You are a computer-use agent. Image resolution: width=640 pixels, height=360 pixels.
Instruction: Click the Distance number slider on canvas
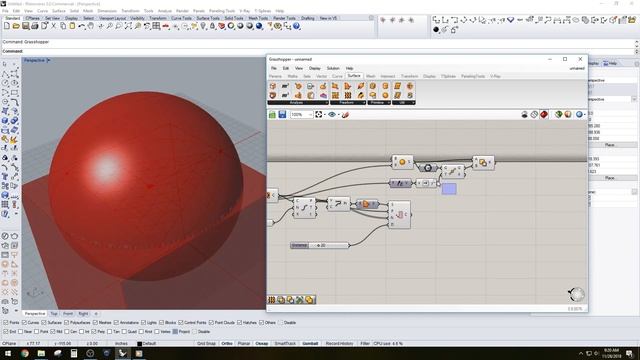pos(320,245)
